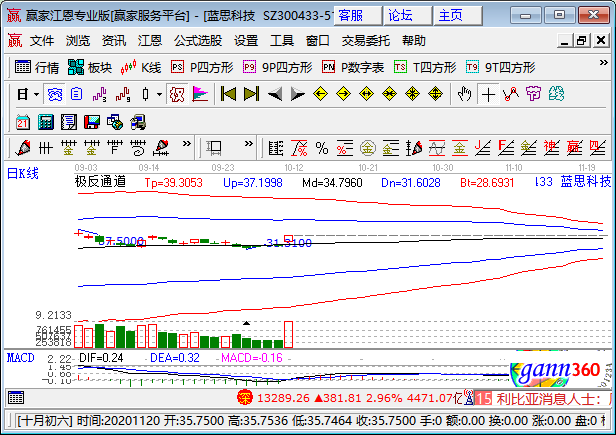616x435 pixels.
Task: Click the circled 金 icon
Action: tap(368, 148)
